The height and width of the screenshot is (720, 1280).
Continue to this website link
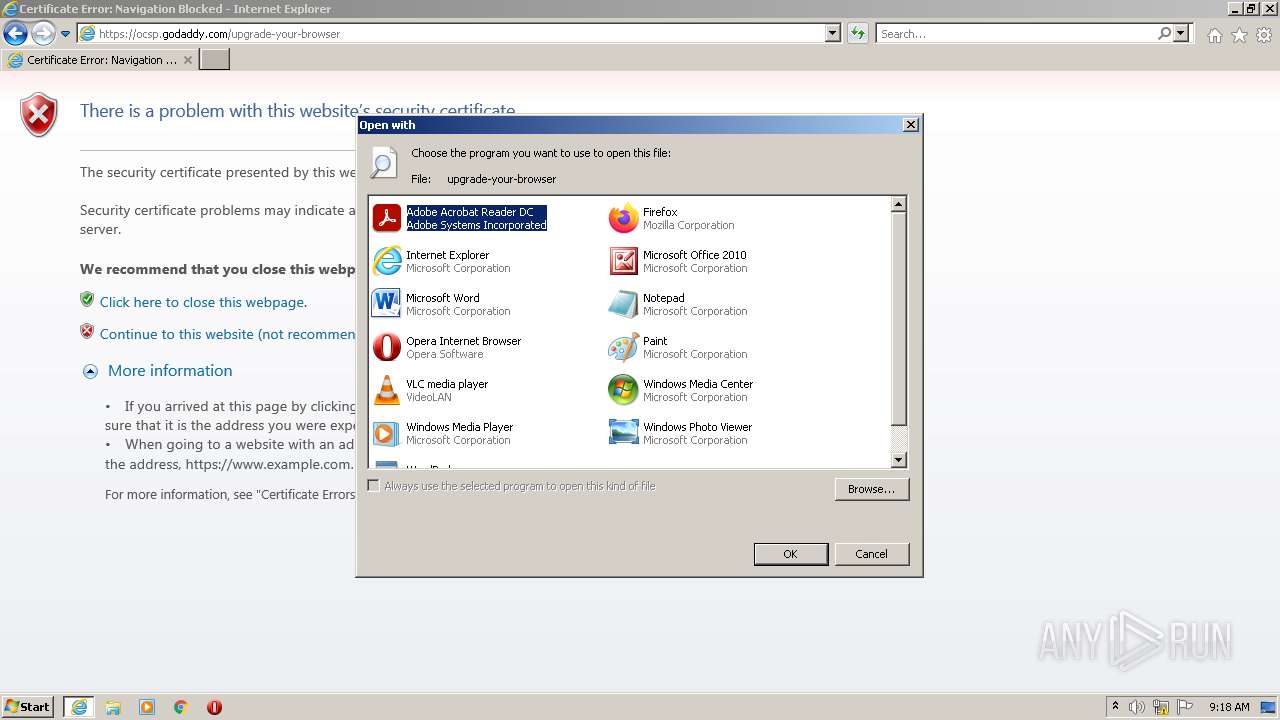pos(227,334)
